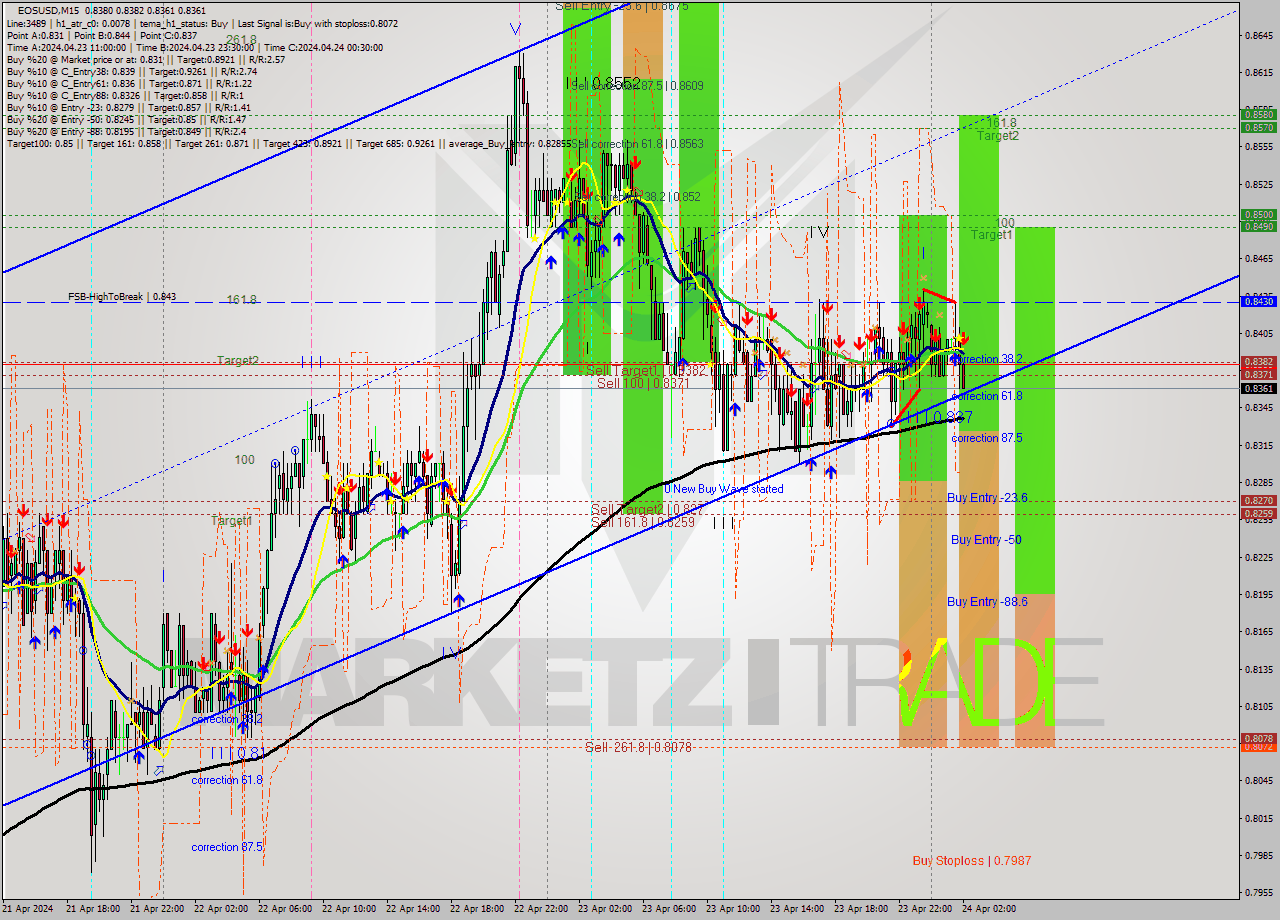
Task: Click the red 0.8259 price tag
Action: click(x=1258, y=514)
